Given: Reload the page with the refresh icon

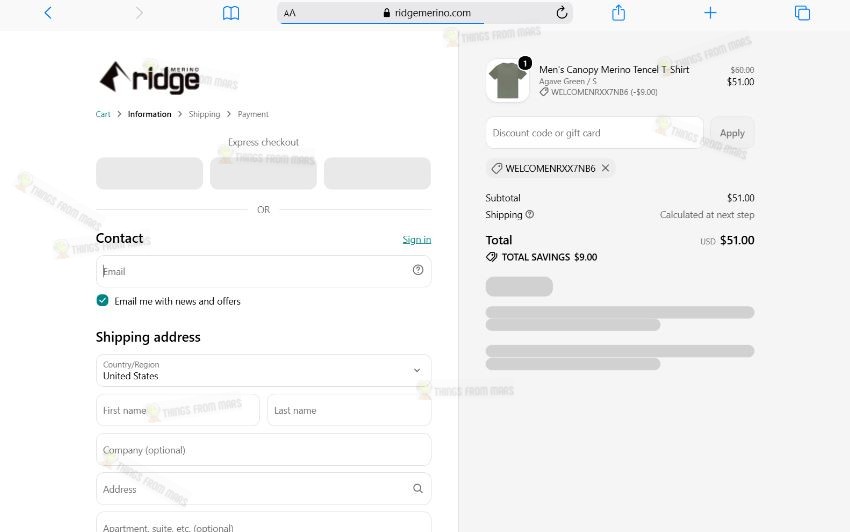Looking at the screenshot, I should (x=562, y=12).
